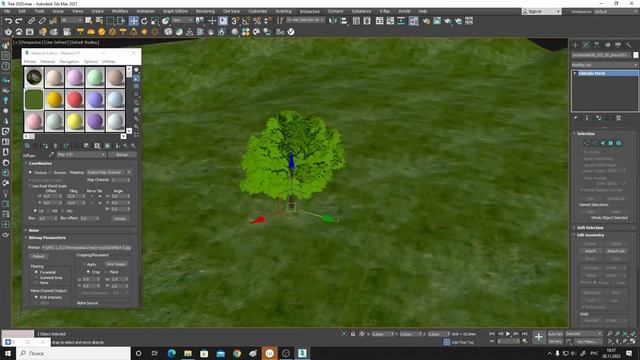
Task: Toggle the Percent Snap icon
Action: pos(257,20)
